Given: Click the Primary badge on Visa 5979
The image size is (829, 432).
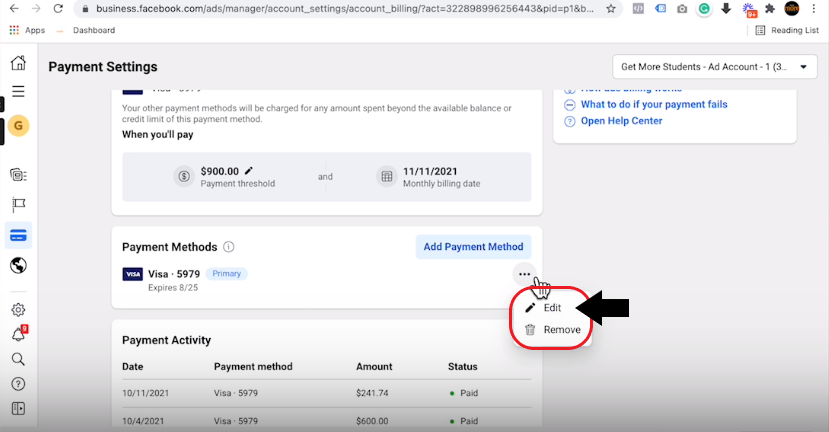Looking at the screenshot, I should pos(226,273).
